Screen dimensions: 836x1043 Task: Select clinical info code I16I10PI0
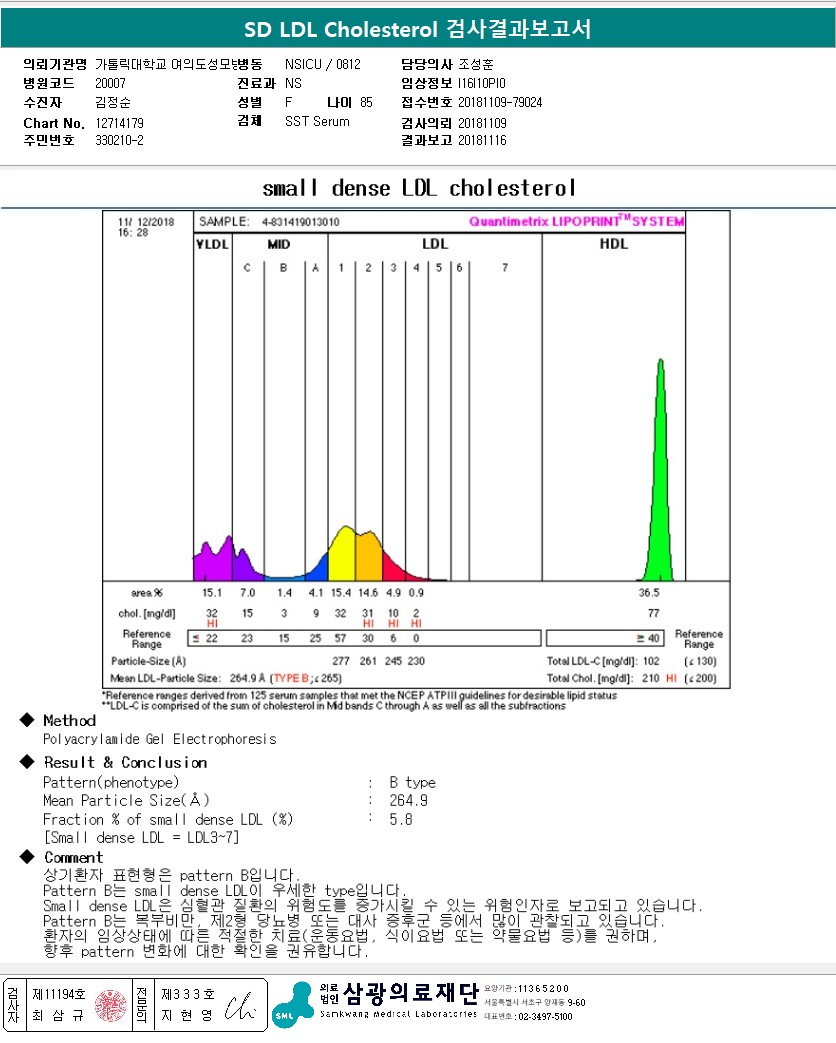click(x=482, y=83)
